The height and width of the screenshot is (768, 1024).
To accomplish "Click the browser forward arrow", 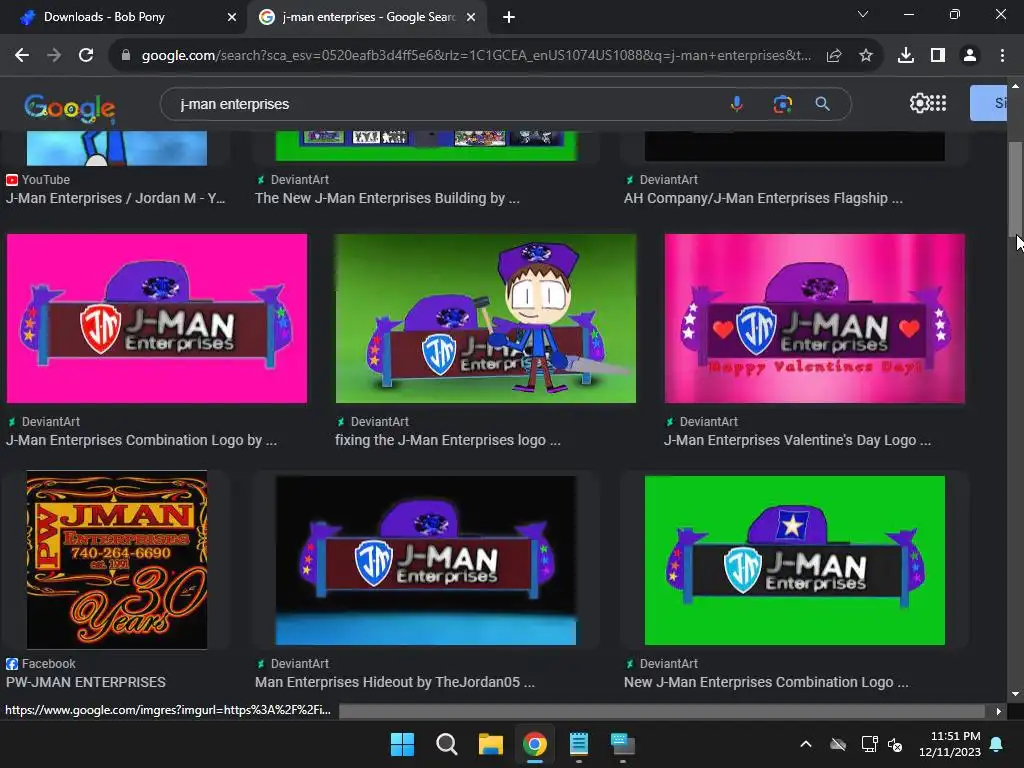I will 54,56.
